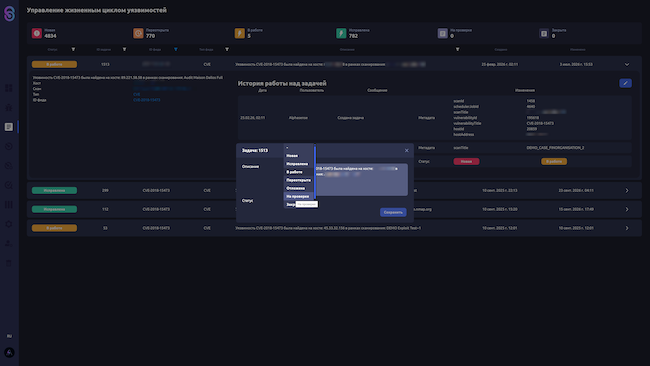Open the clock history icon in sidebar
Screen dimensions: 650x366
coord(9,146)
